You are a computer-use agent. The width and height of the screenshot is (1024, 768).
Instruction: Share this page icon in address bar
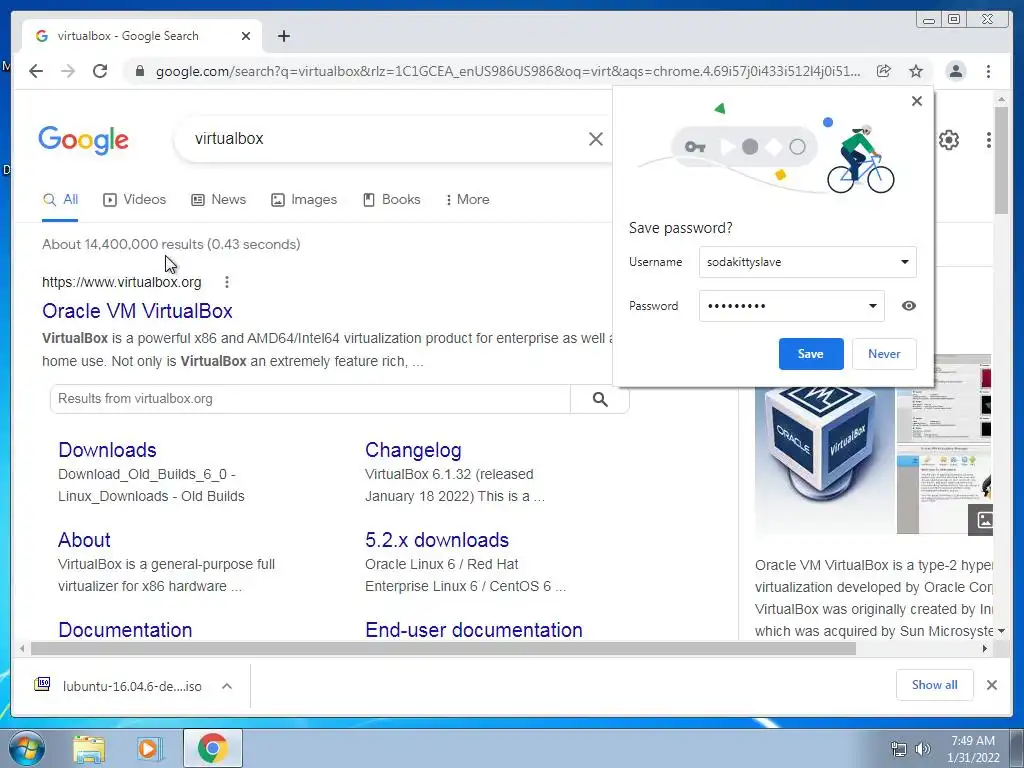884,71
